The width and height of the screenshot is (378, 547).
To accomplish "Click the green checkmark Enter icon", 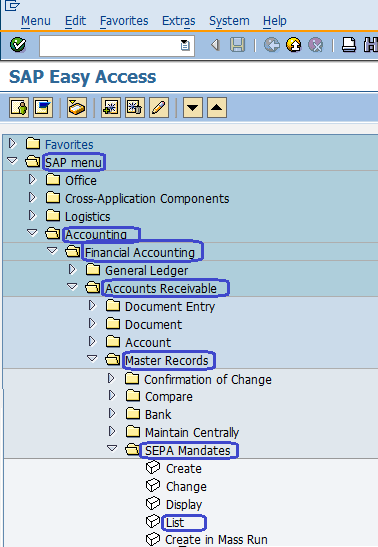I will point(18,45).
